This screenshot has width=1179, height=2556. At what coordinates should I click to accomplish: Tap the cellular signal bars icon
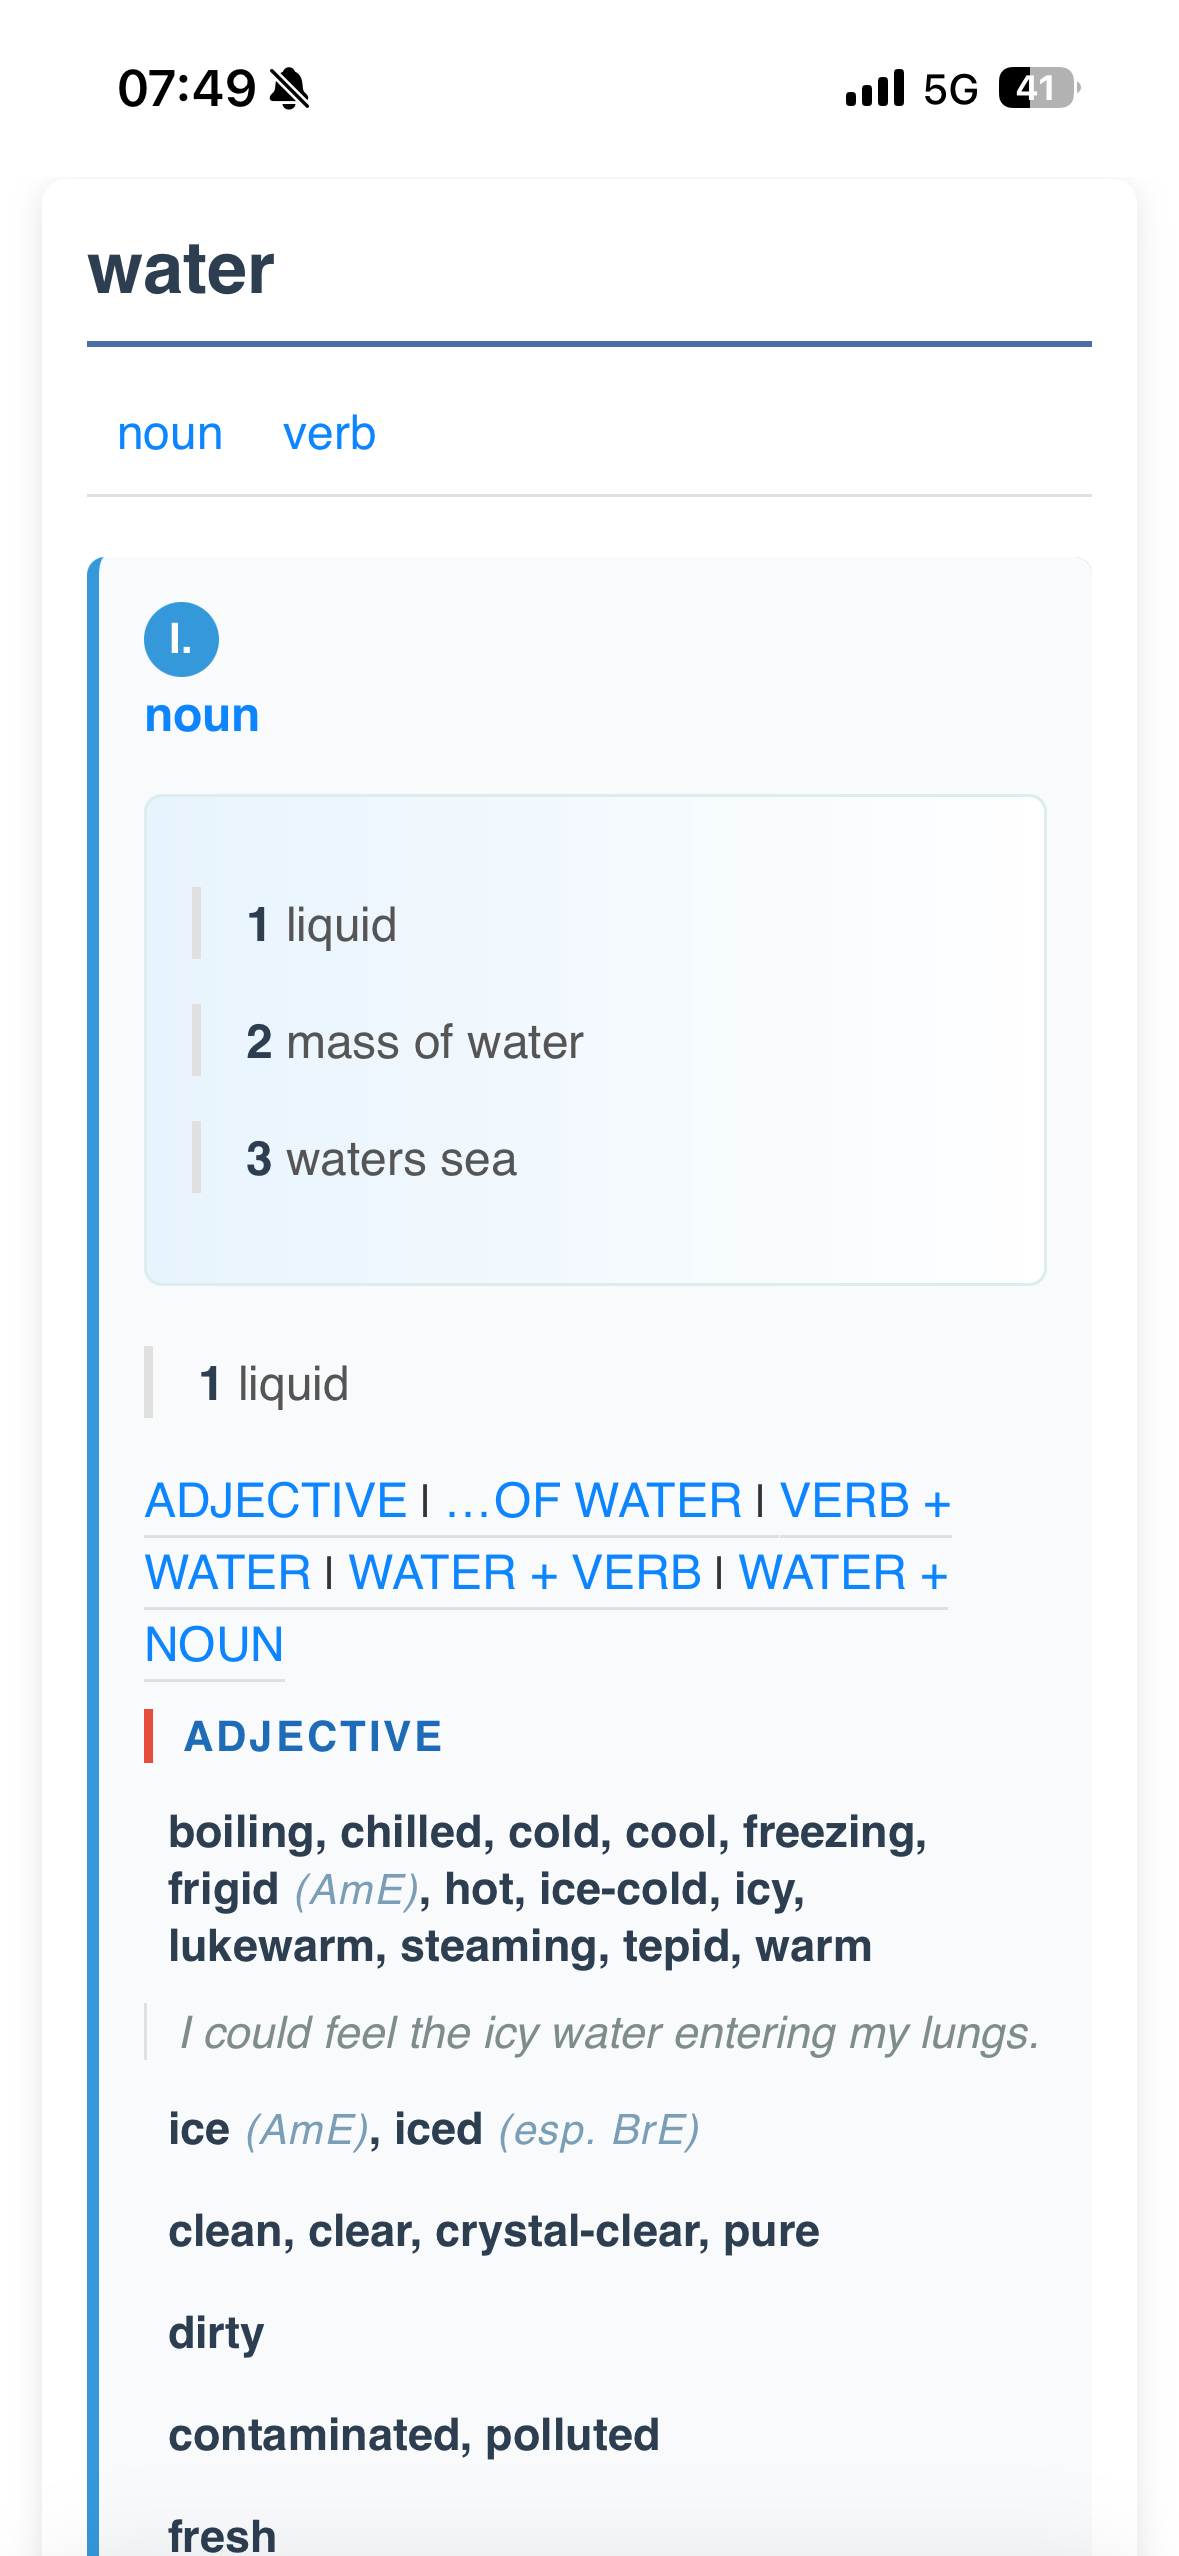875,89
